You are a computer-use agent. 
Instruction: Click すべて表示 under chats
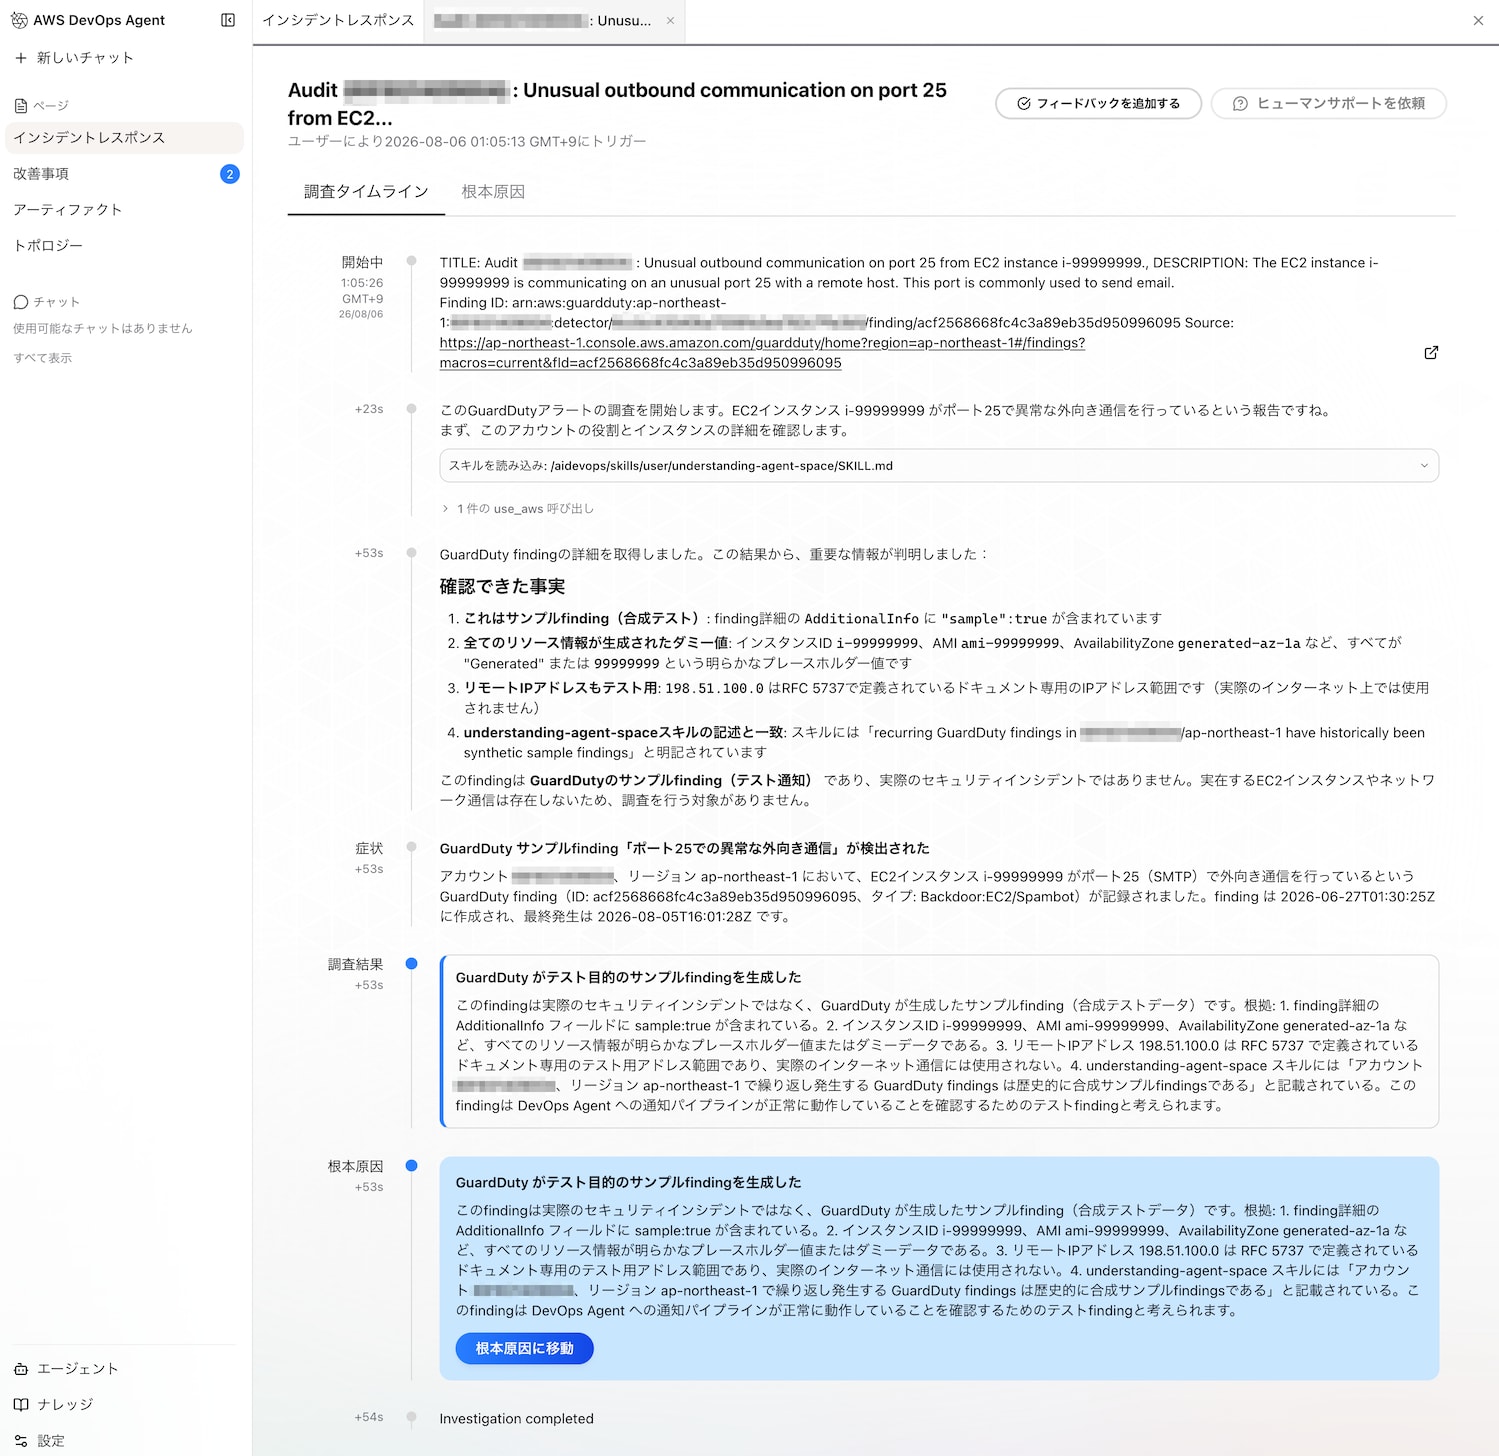click(x=42, y=358)
